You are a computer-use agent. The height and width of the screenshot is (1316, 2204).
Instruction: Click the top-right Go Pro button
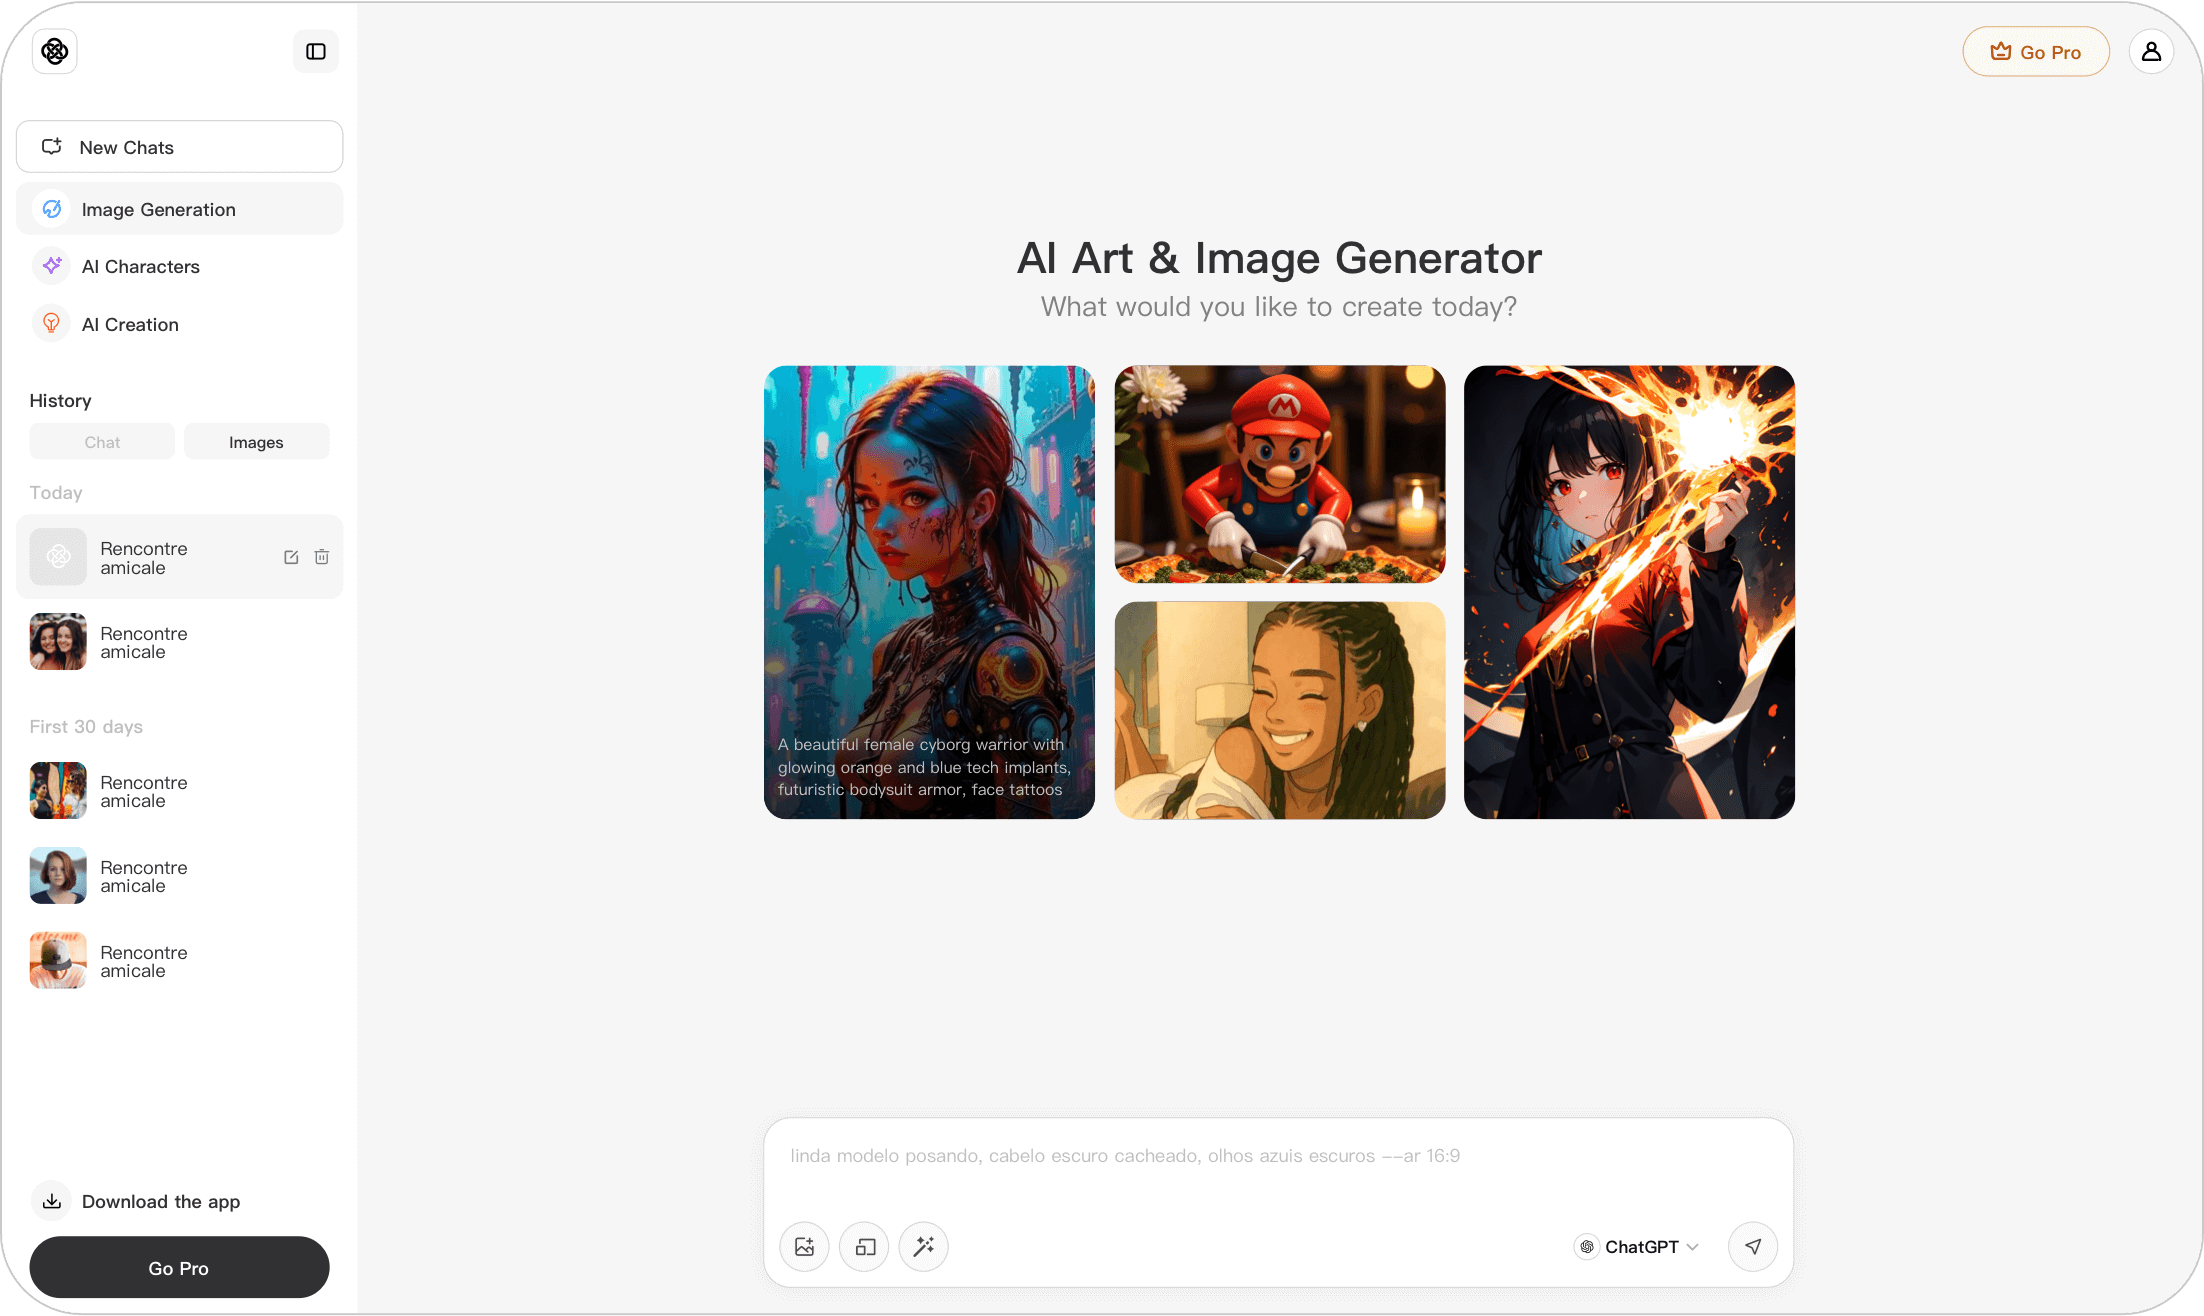pos(2035,52)
